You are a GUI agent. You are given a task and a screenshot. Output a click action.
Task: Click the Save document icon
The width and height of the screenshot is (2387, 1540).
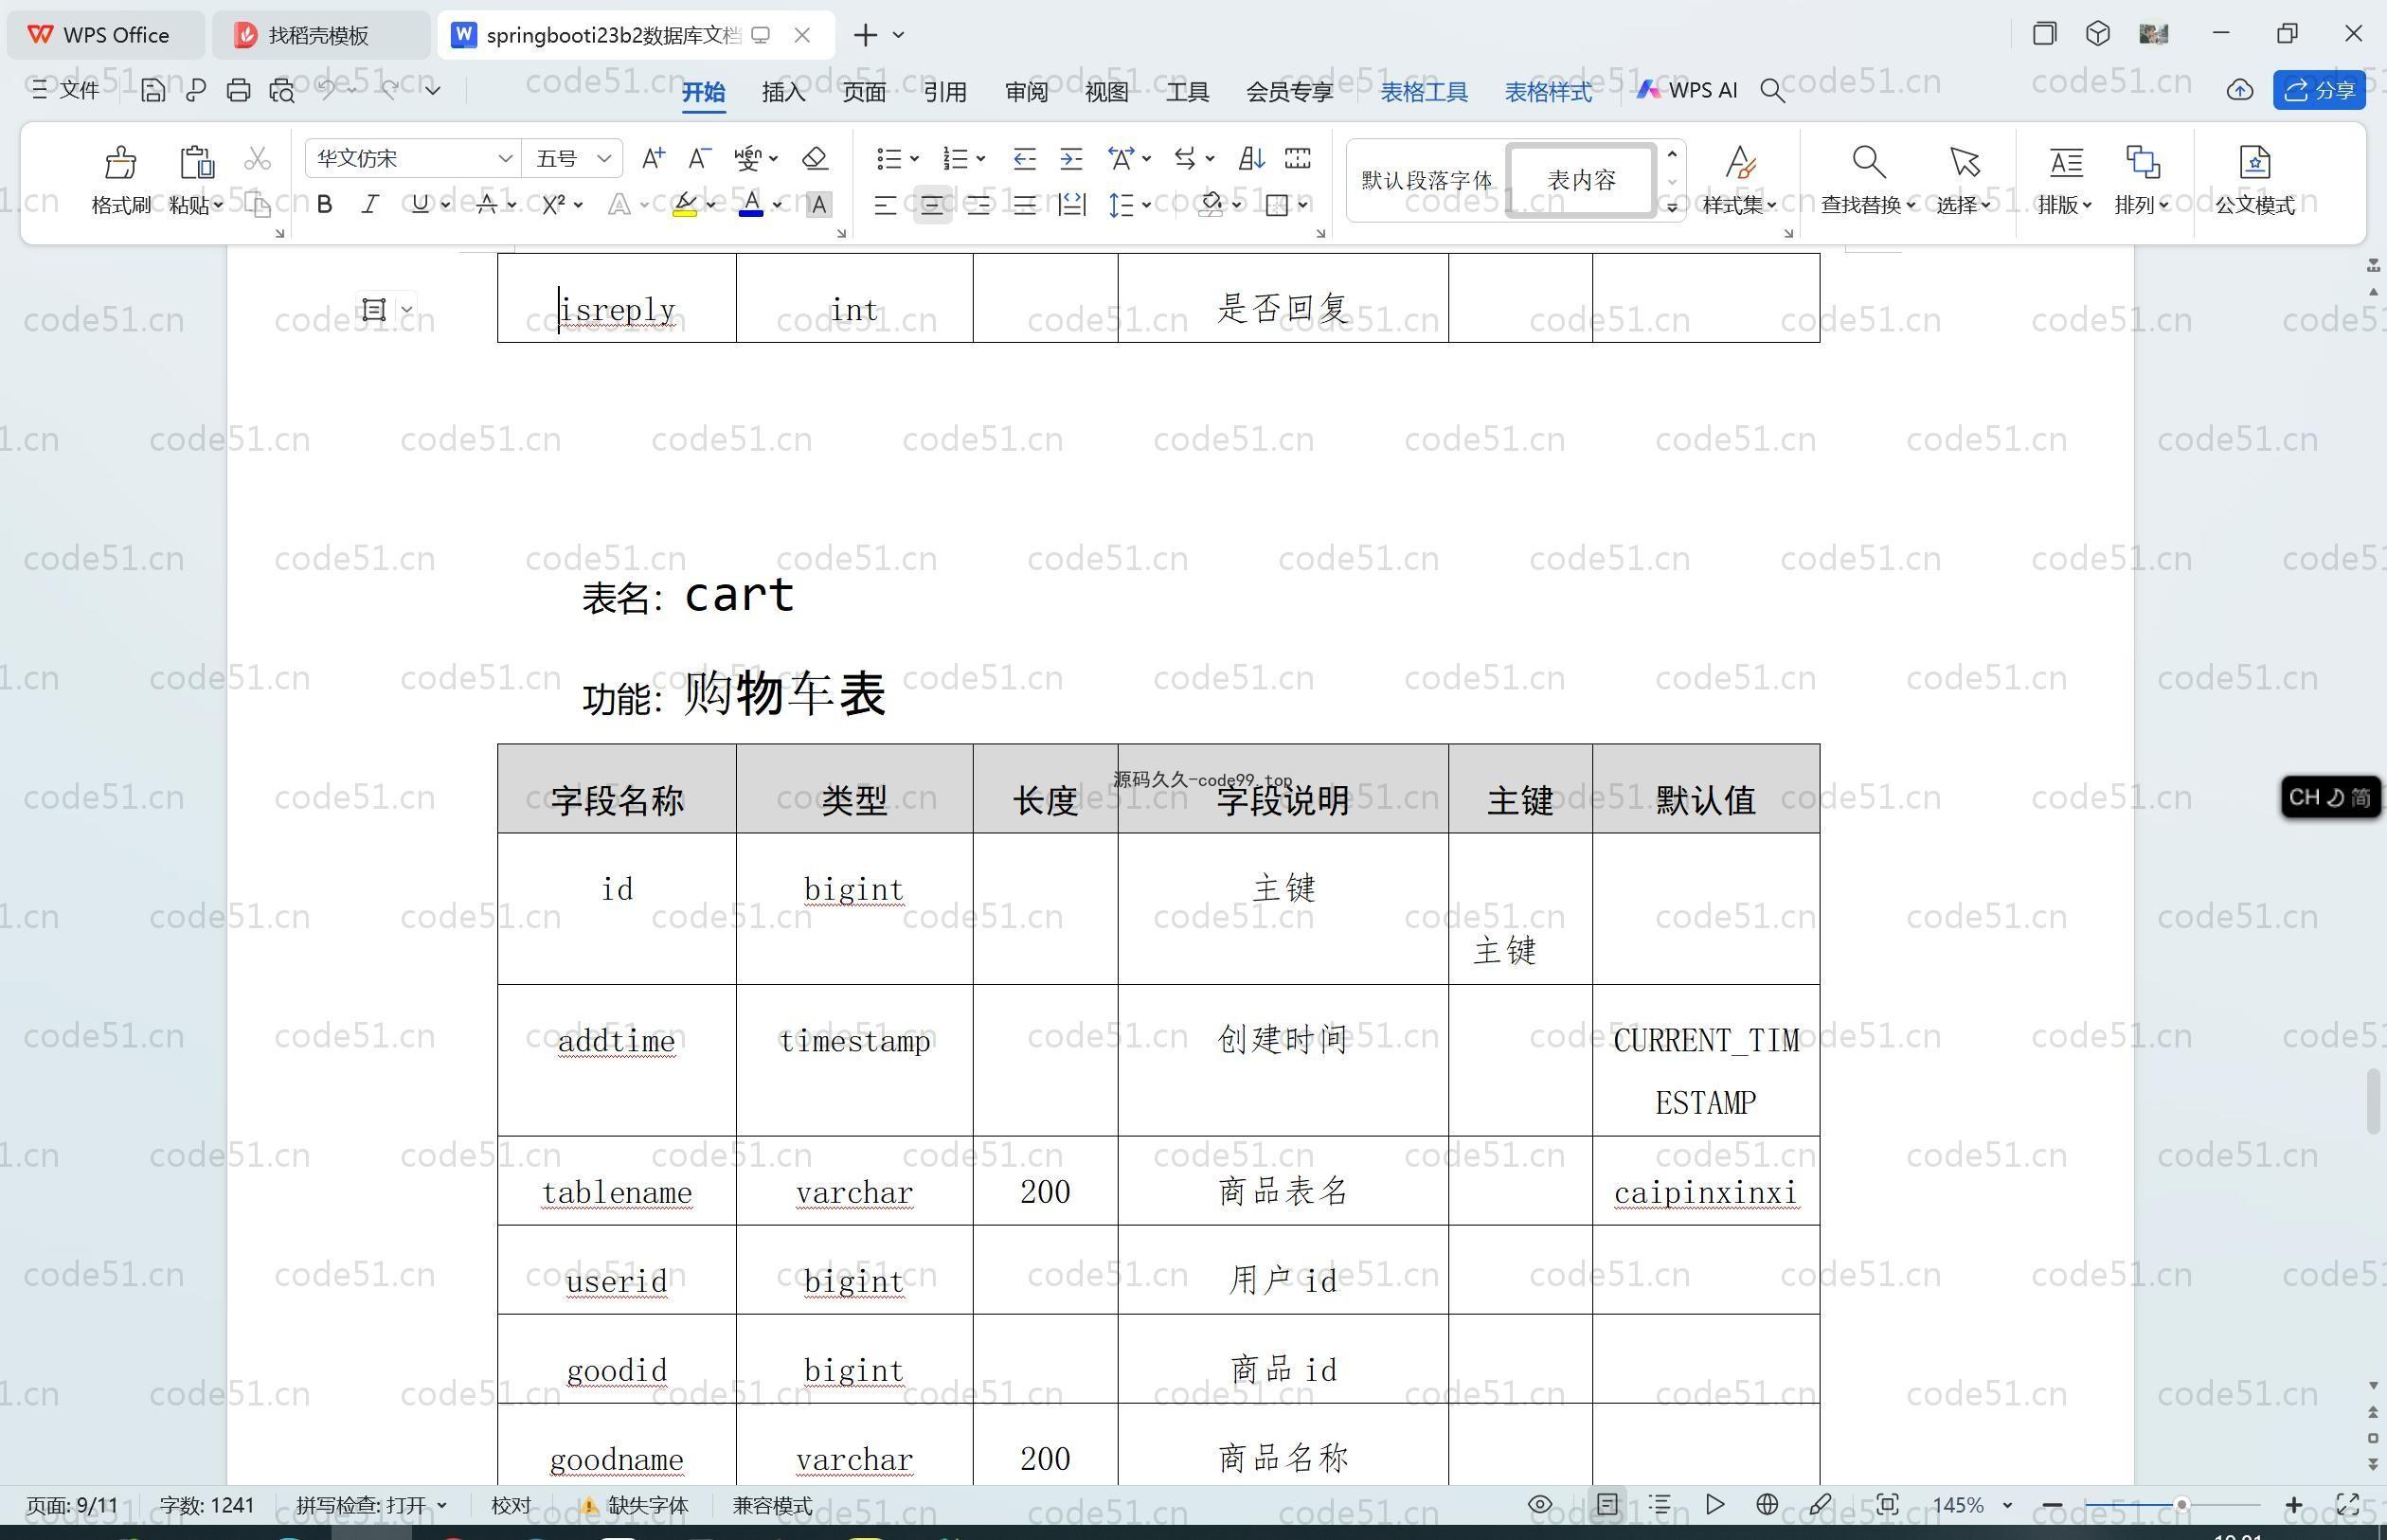click(x=152, y=90)
